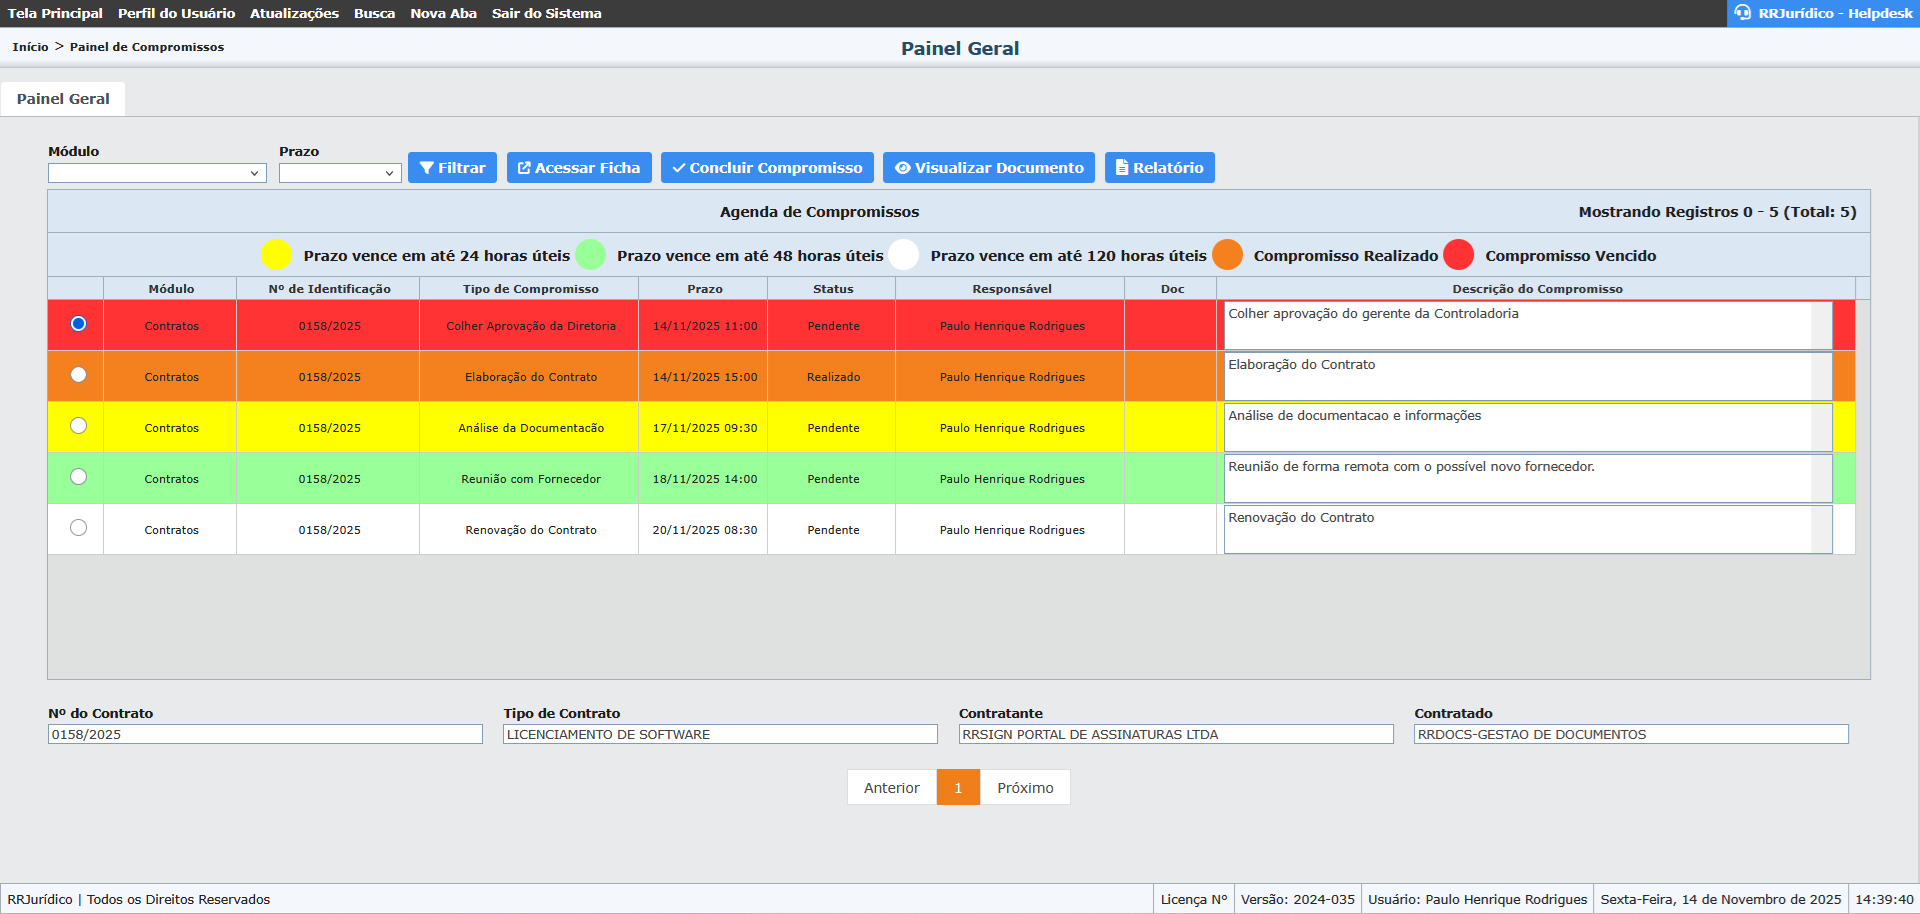Click the document icon on Relatório
The image size is (1920, 914).
[x=1122, y=168]
